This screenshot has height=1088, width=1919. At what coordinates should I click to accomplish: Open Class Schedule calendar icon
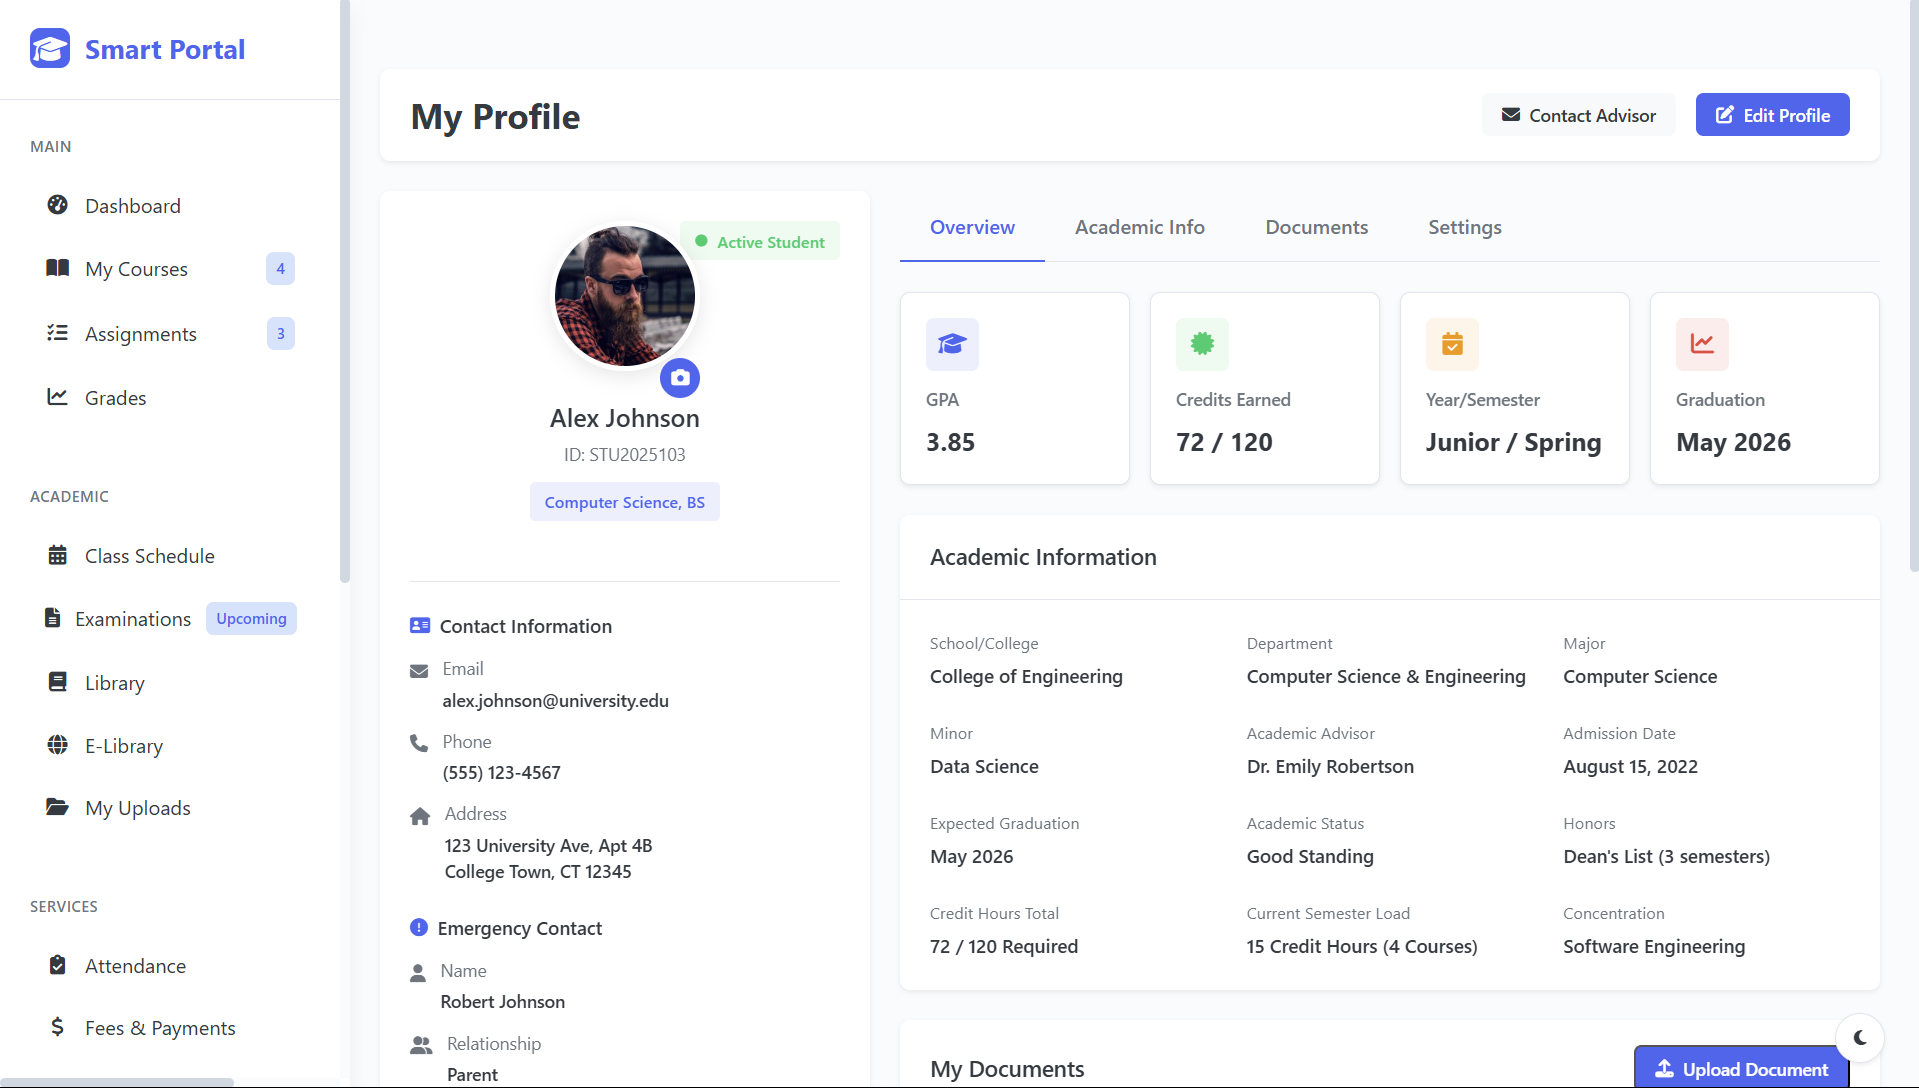pos(58,555)
